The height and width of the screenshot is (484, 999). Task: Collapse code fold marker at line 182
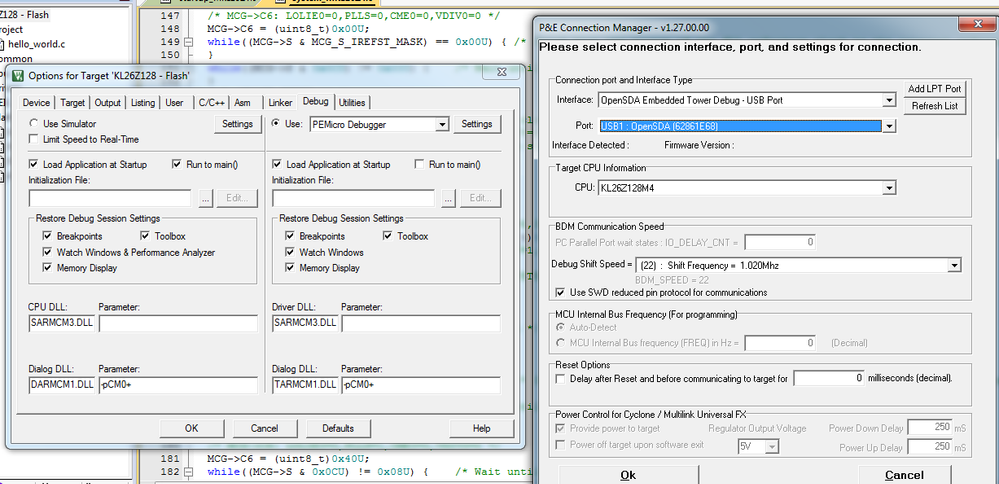click(x=188, y=473)
